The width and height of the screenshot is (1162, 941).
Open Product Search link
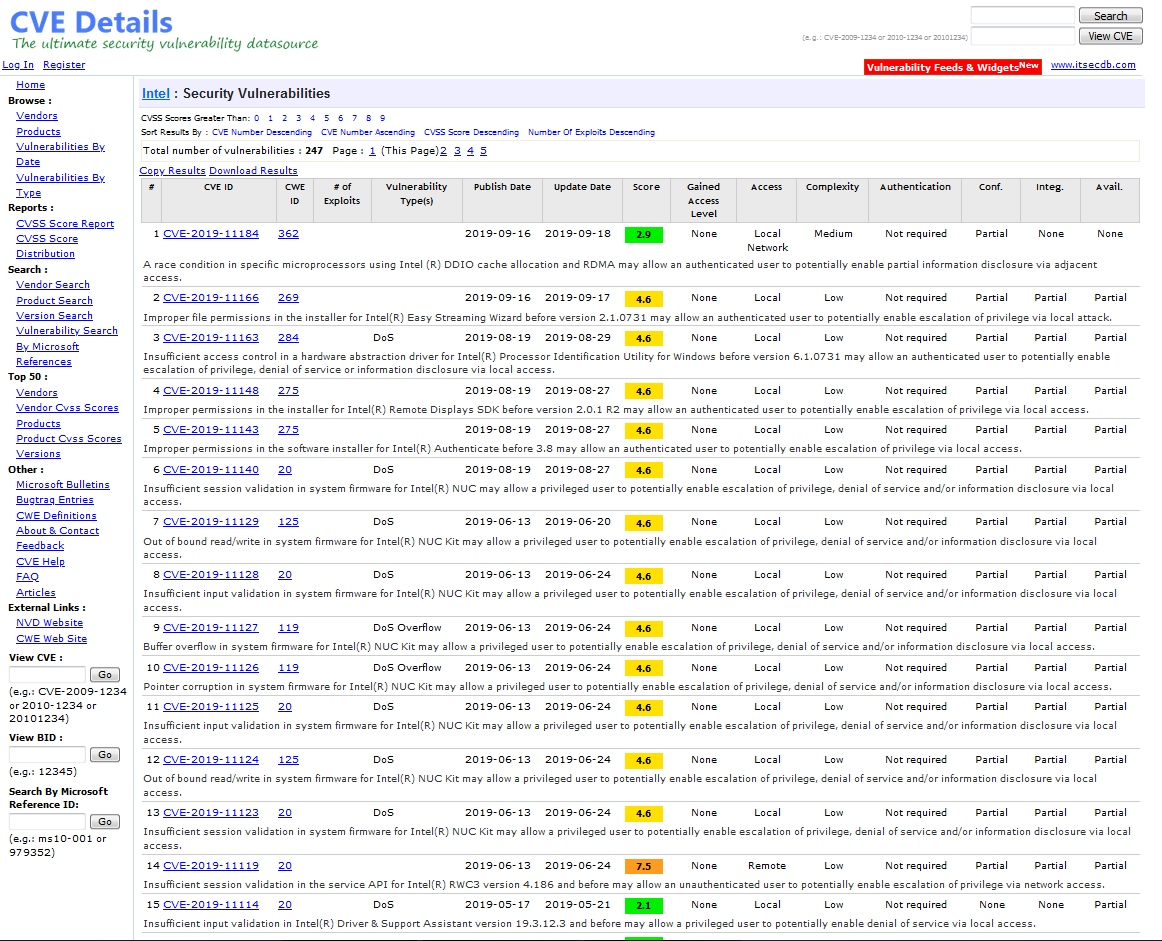click(54, 300)
